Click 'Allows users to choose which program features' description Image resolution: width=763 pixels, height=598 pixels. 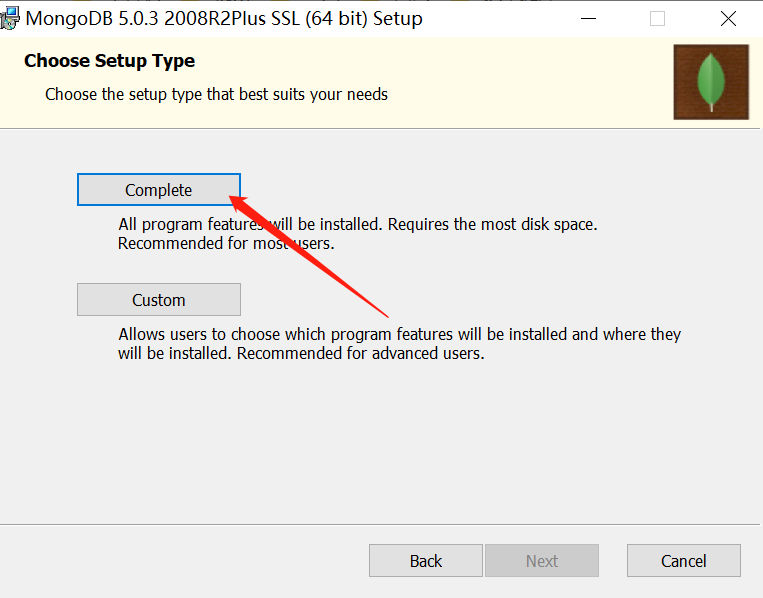click(400, 344)
